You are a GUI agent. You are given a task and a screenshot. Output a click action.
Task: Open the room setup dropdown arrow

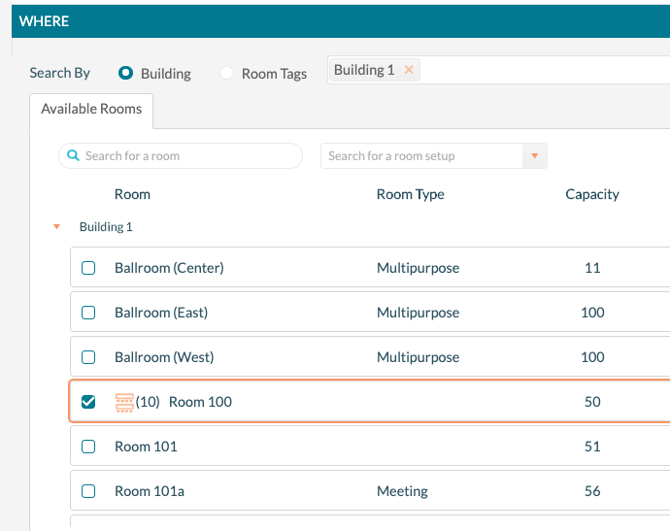point(535,156)
